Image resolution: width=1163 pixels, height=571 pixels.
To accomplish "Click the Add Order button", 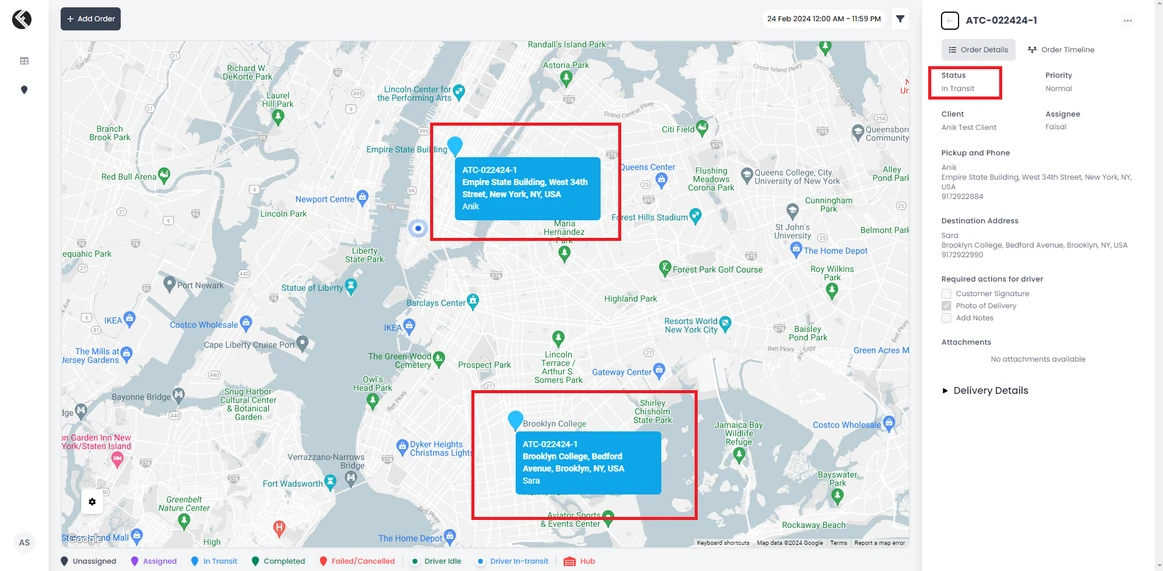I will pos(91,19).
